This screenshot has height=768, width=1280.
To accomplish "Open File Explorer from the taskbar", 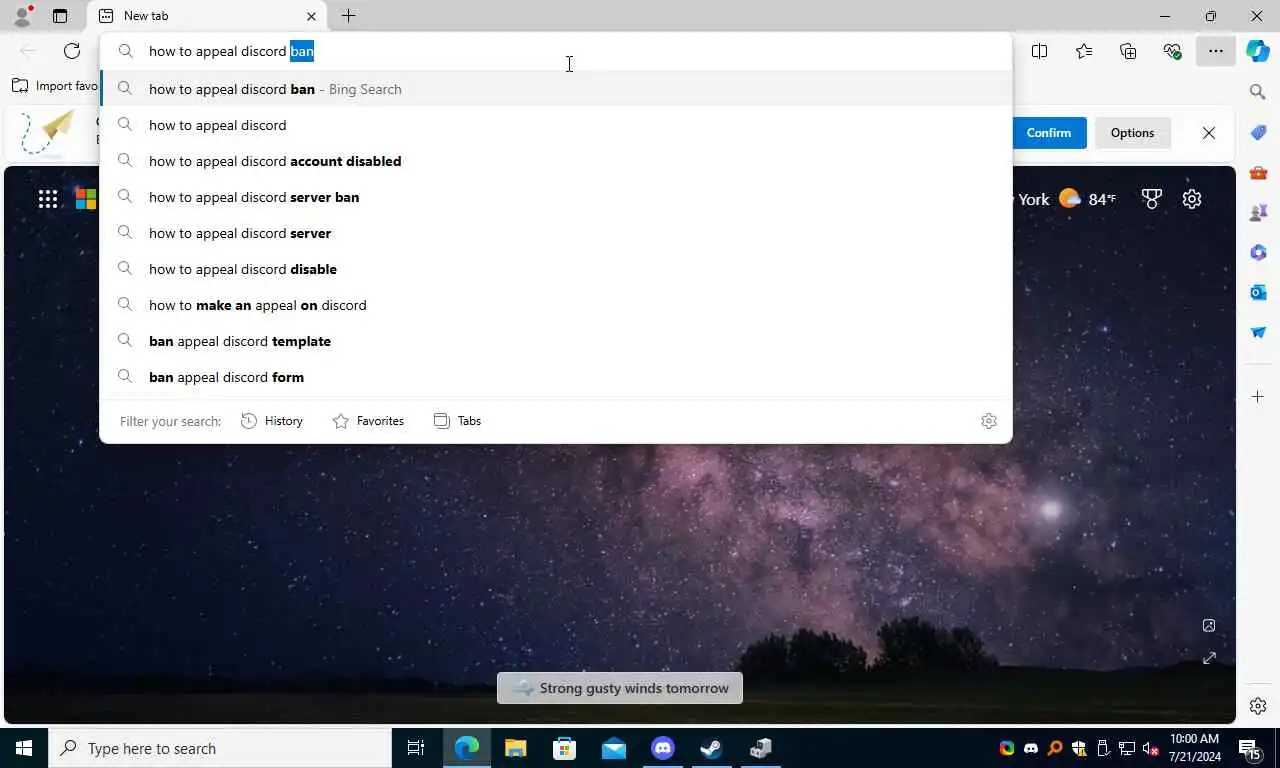I will point(515,748).
